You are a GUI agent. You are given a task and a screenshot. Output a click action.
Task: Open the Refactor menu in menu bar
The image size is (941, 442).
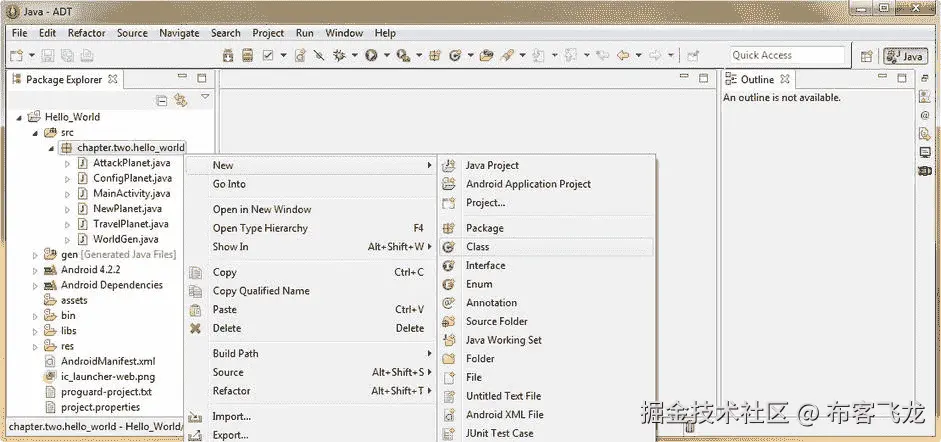point(86,33)
